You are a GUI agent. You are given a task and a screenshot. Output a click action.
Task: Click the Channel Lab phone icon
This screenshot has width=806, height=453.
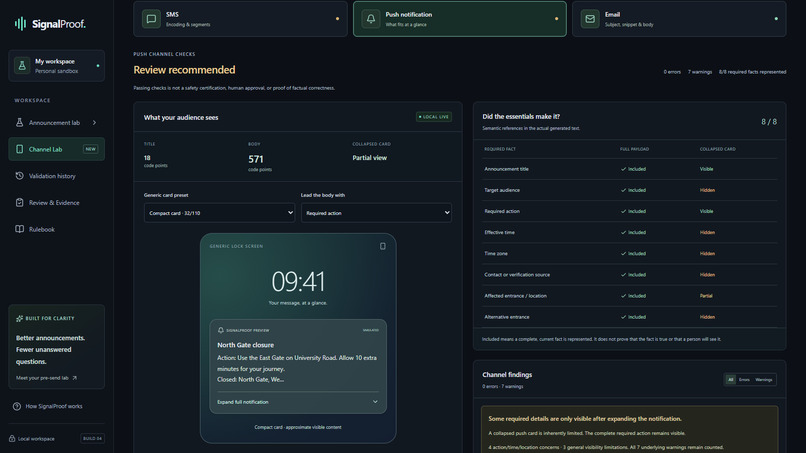[20, 149]
